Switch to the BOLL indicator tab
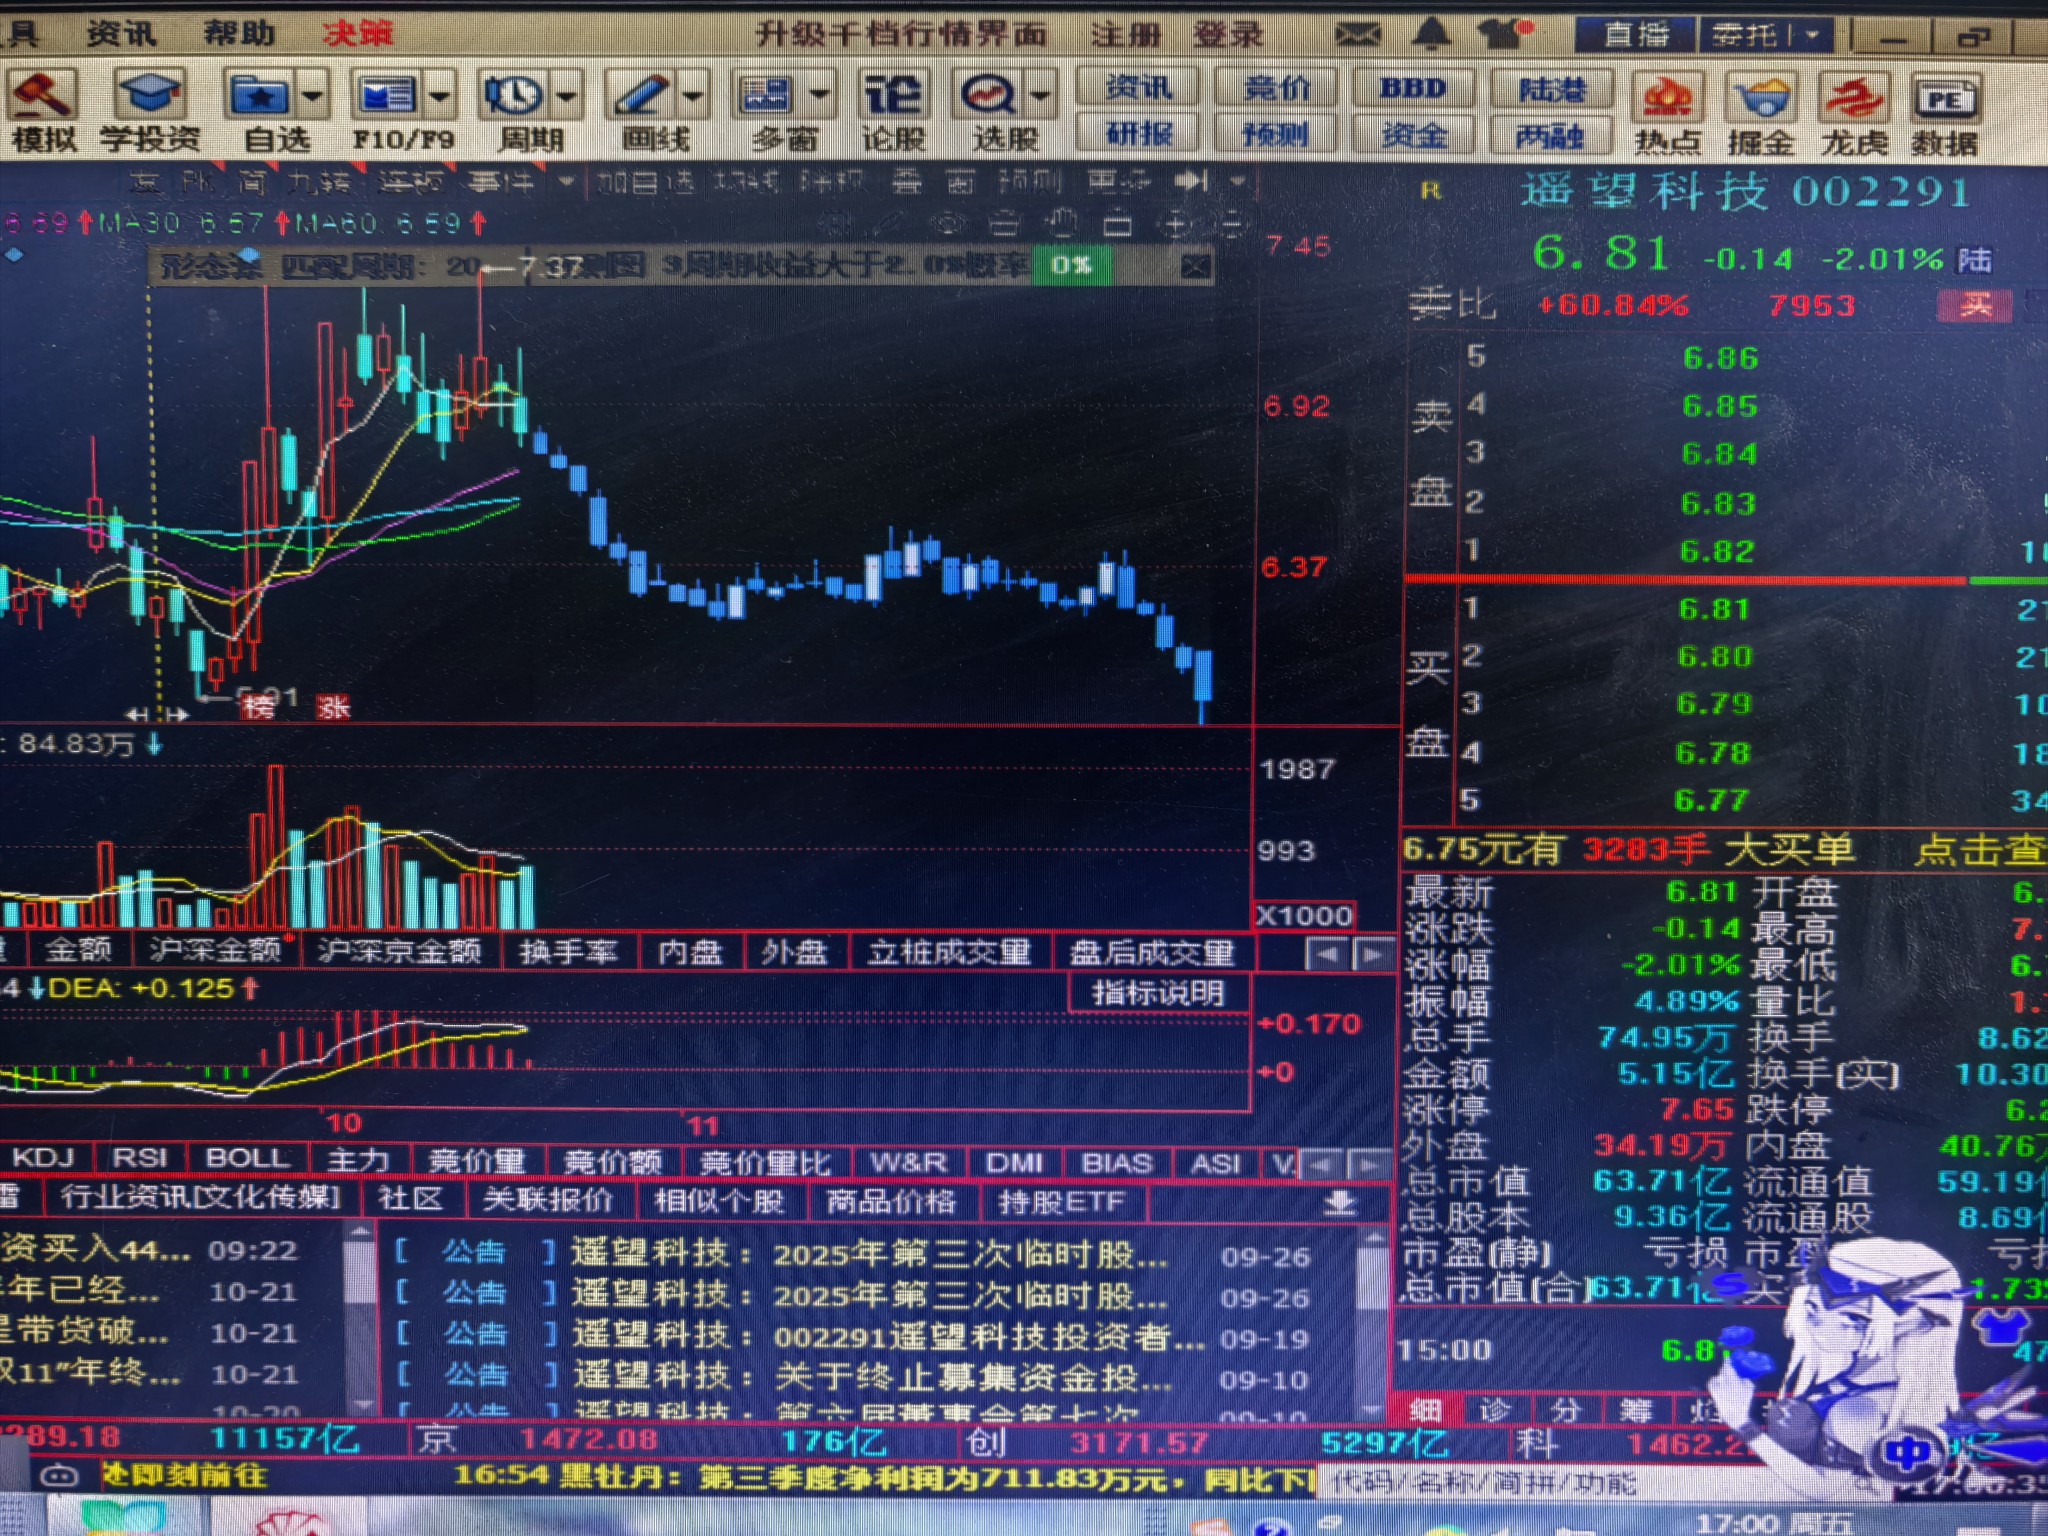Viewport: 2048px width, 1536px height. coord(246,1158)
